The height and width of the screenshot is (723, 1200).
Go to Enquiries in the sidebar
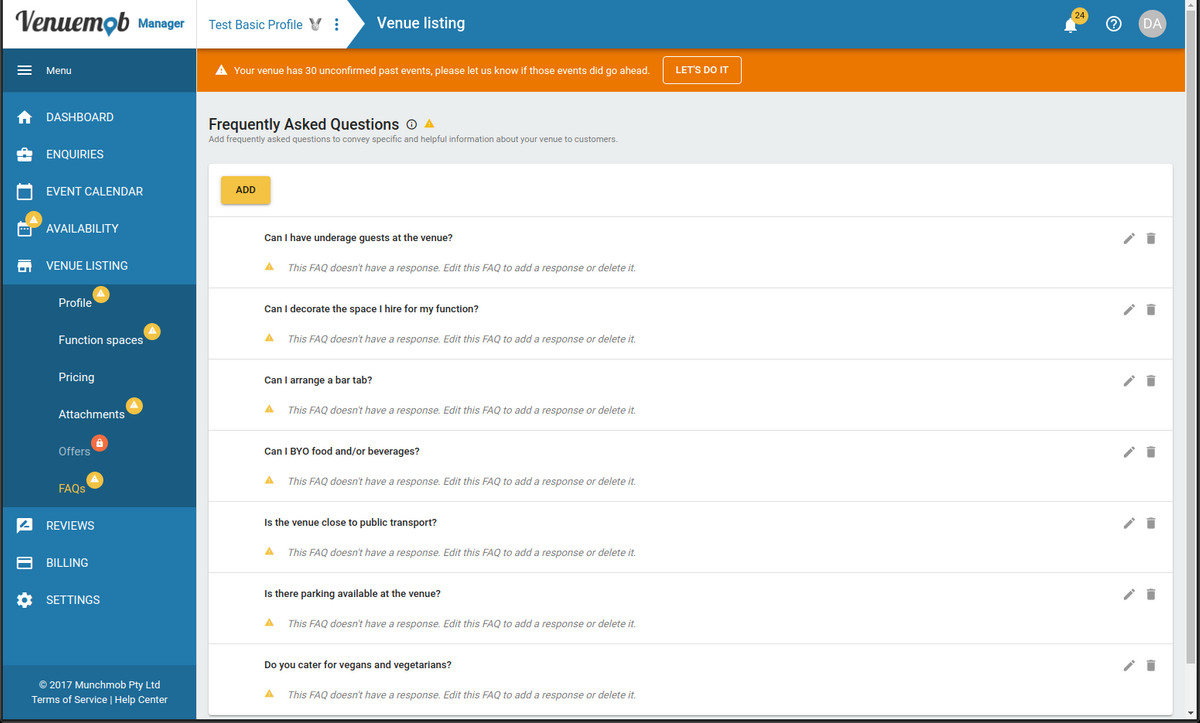tap(74, 155)
